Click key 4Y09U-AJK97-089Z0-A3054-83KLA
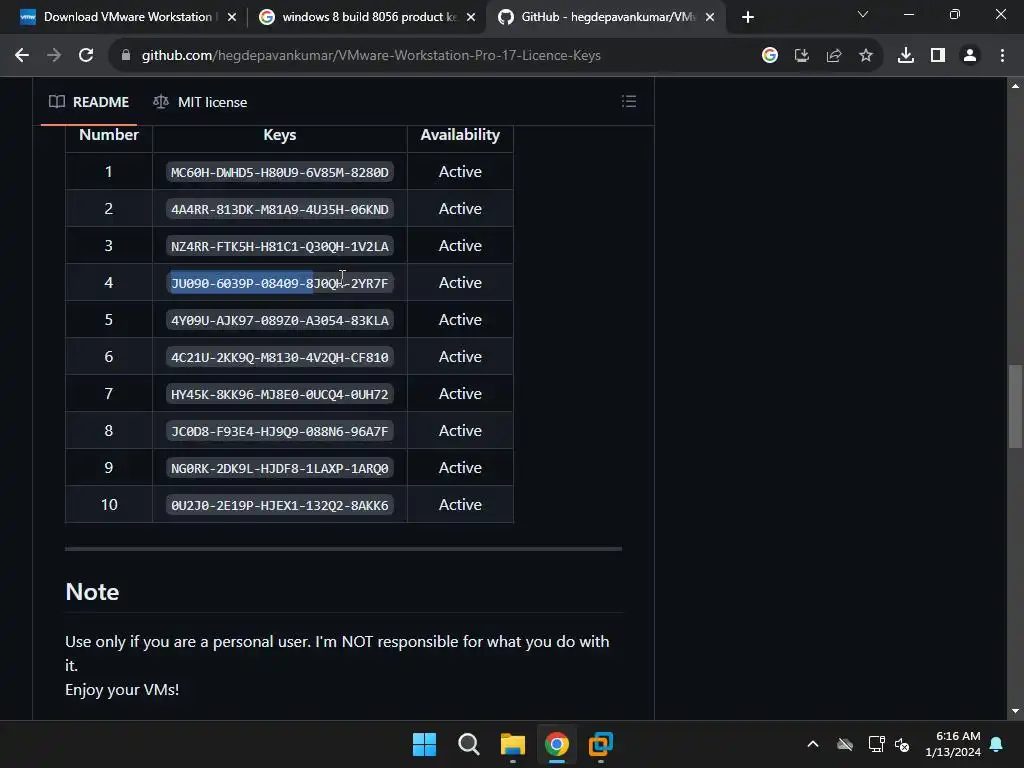1024x768 pixels. click(280, 320)
